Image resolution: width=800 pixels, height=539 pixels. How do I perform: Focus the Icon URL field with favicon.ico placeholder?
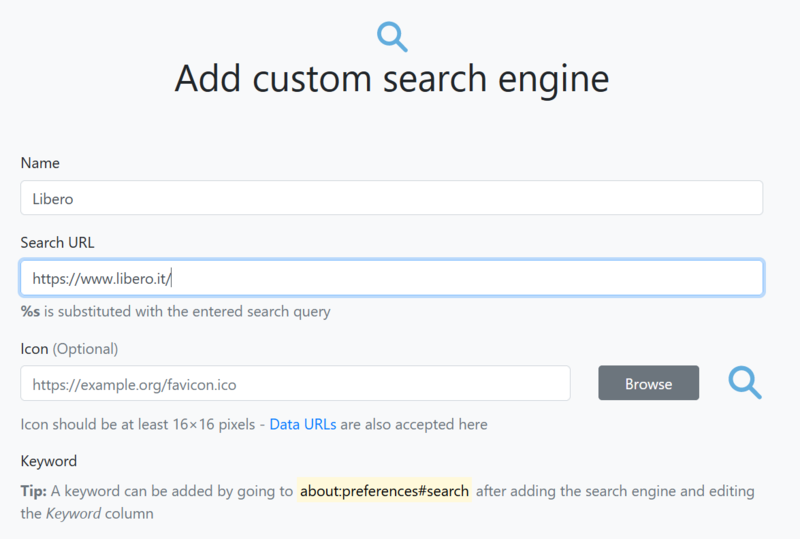point(295,383)
